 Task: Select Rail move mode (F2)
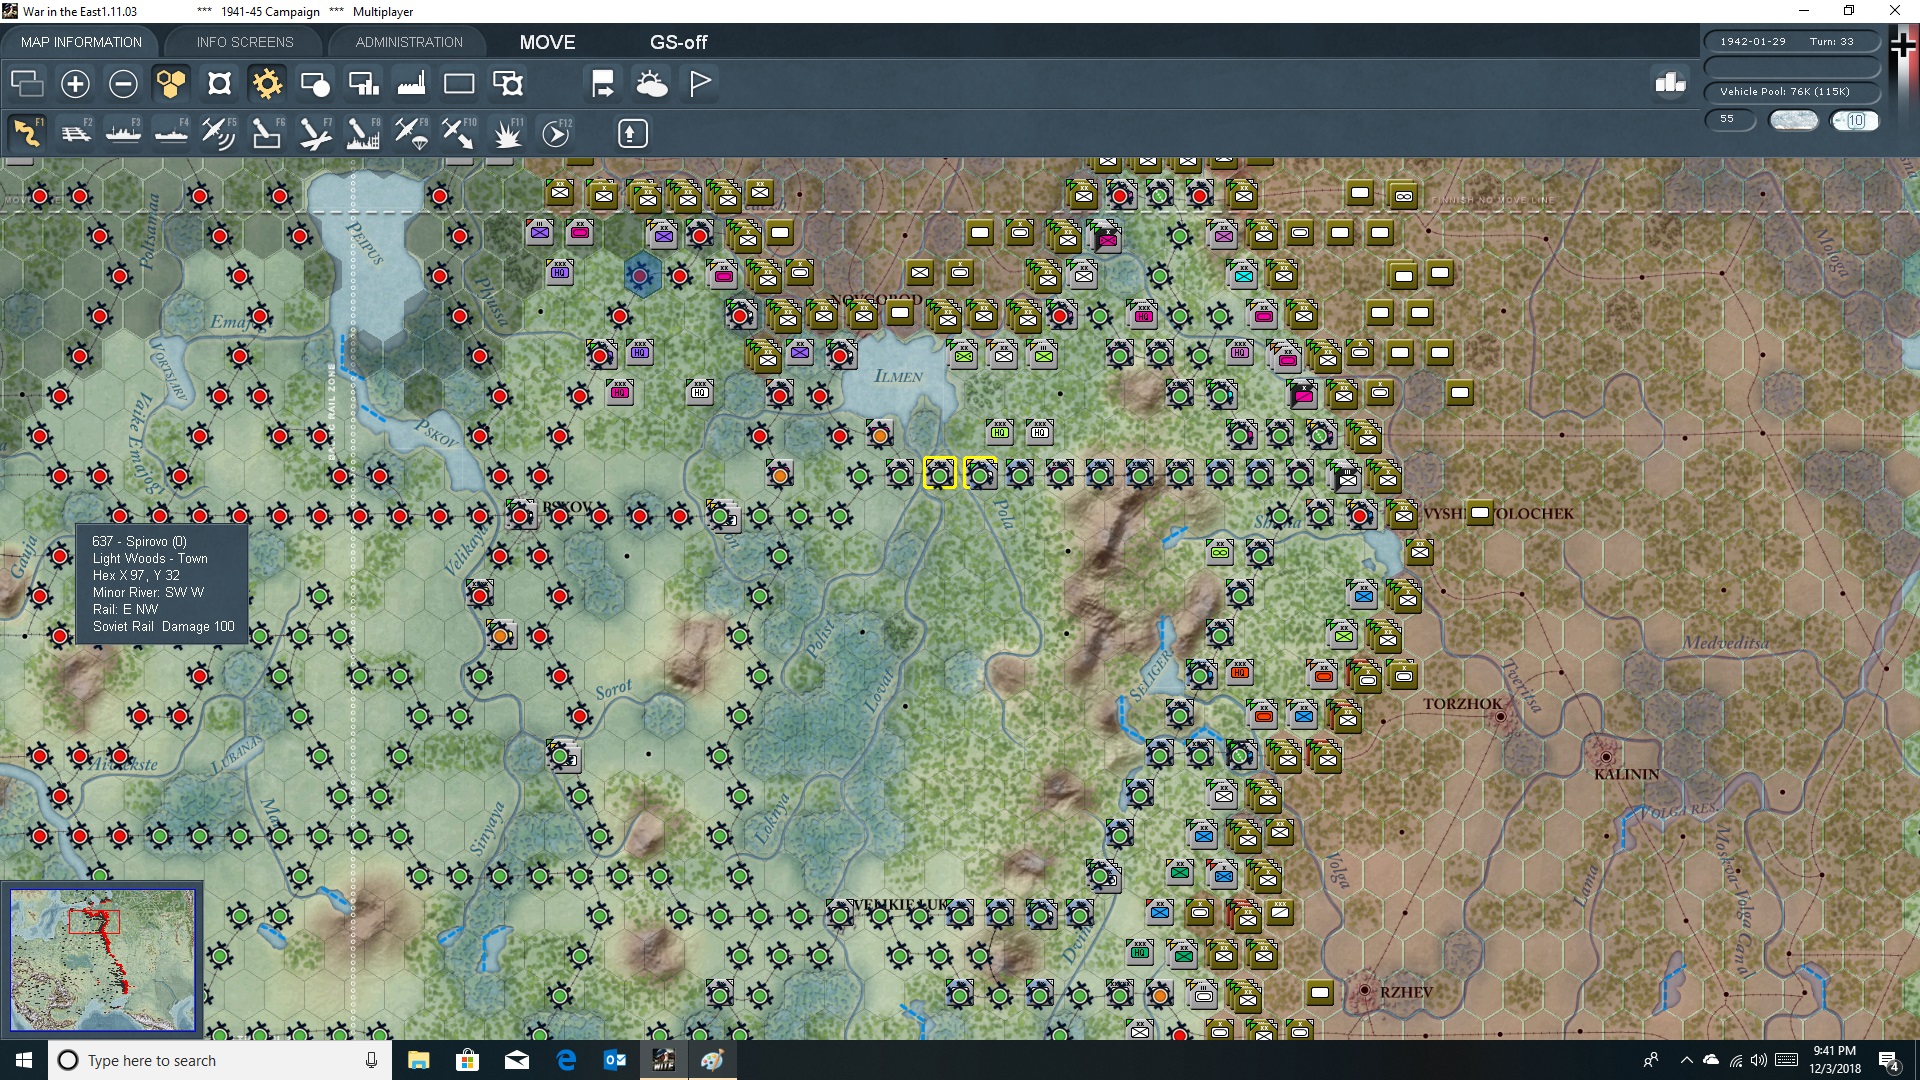coord(75,133)
